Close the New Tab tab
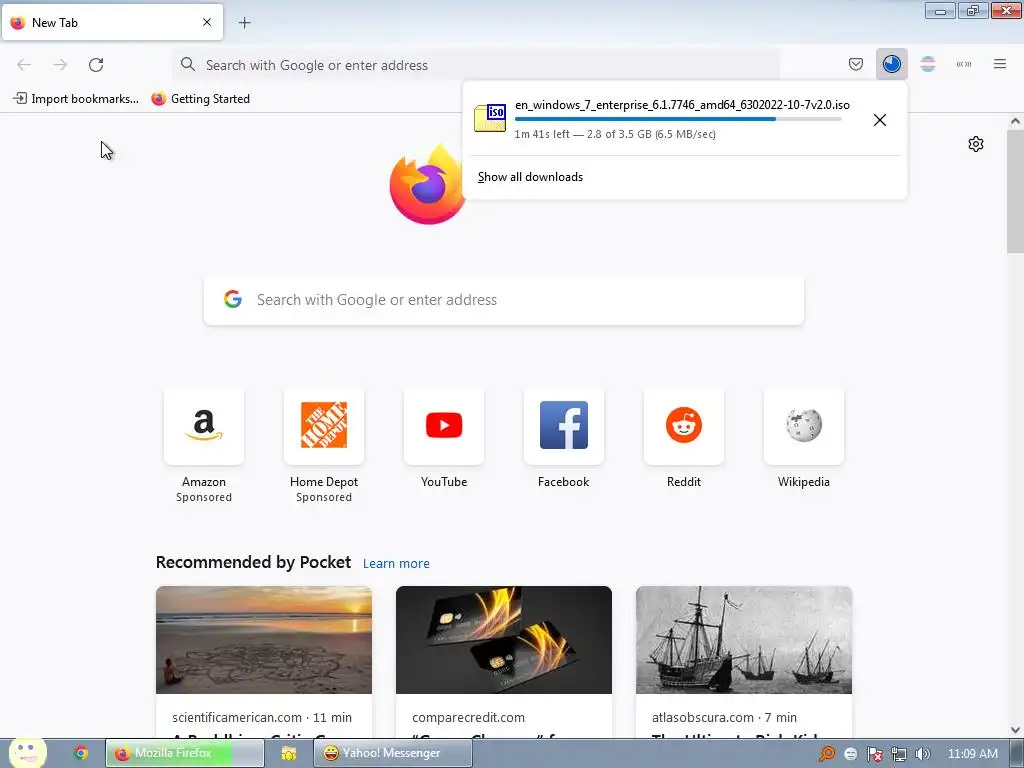This screenshot has width=1024, height=768. (x=207, y=22)
